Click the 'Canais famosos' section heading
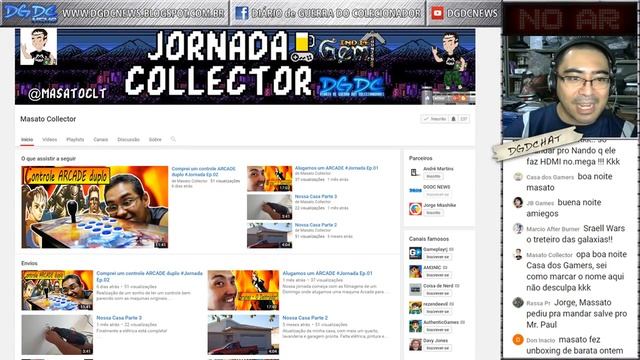 tap(429, 239)
